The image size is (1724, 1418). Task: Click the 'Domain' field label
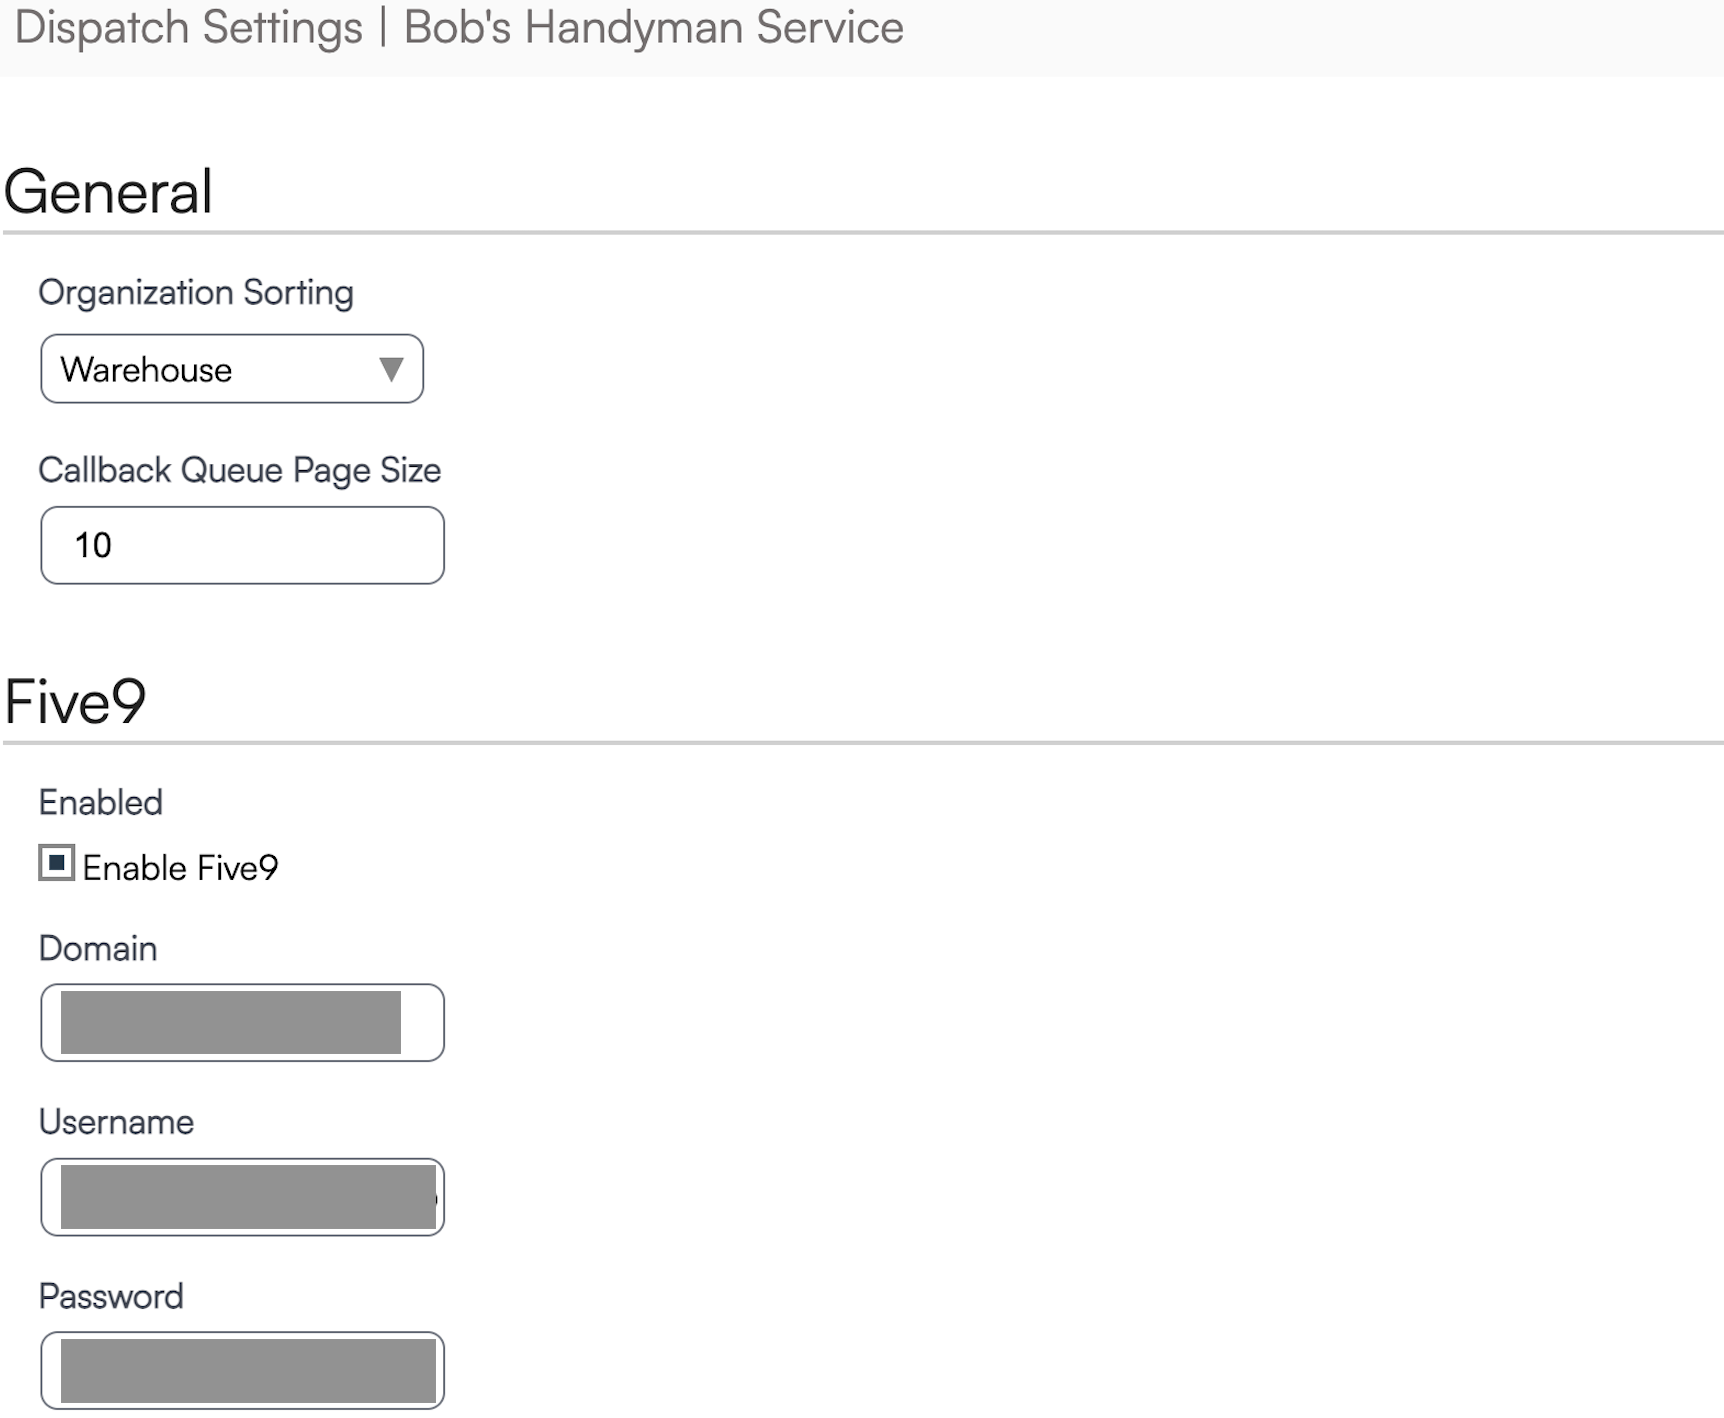[98, 948]
